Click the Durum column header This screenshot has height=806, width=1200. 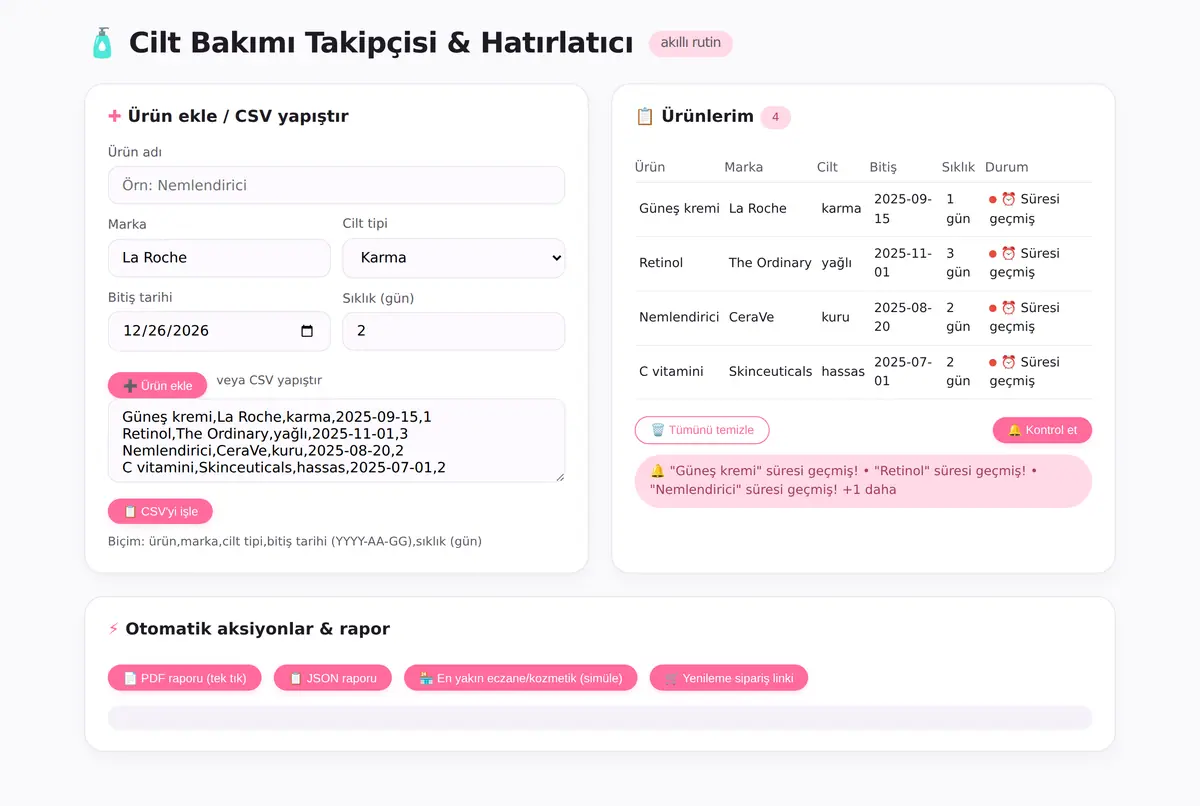pos(1006,167)
